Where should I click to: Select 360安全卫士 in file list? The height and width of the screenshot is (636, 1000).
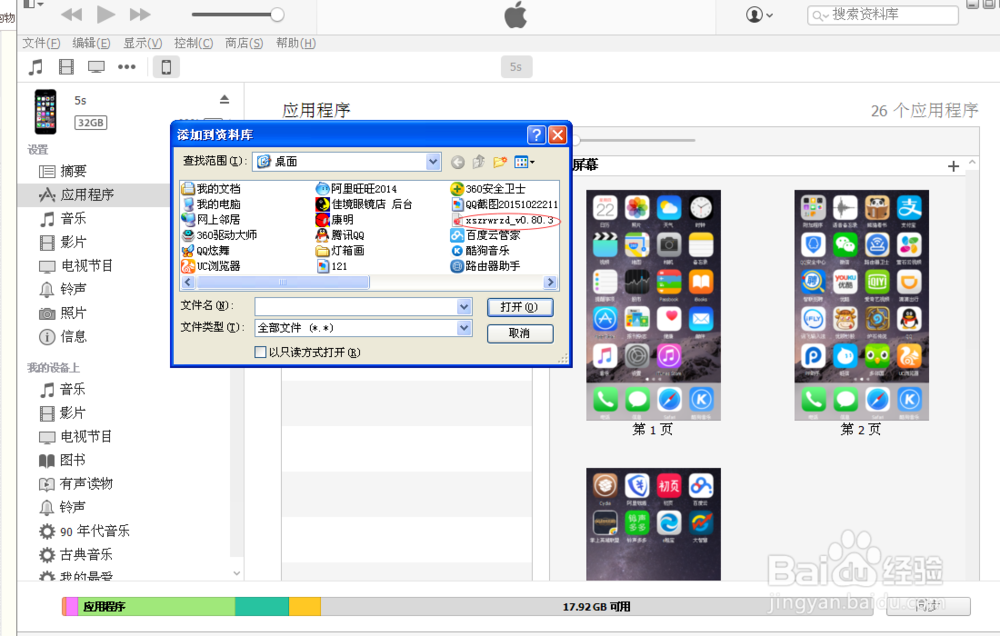pyautogui.click(x=489, y=189)
